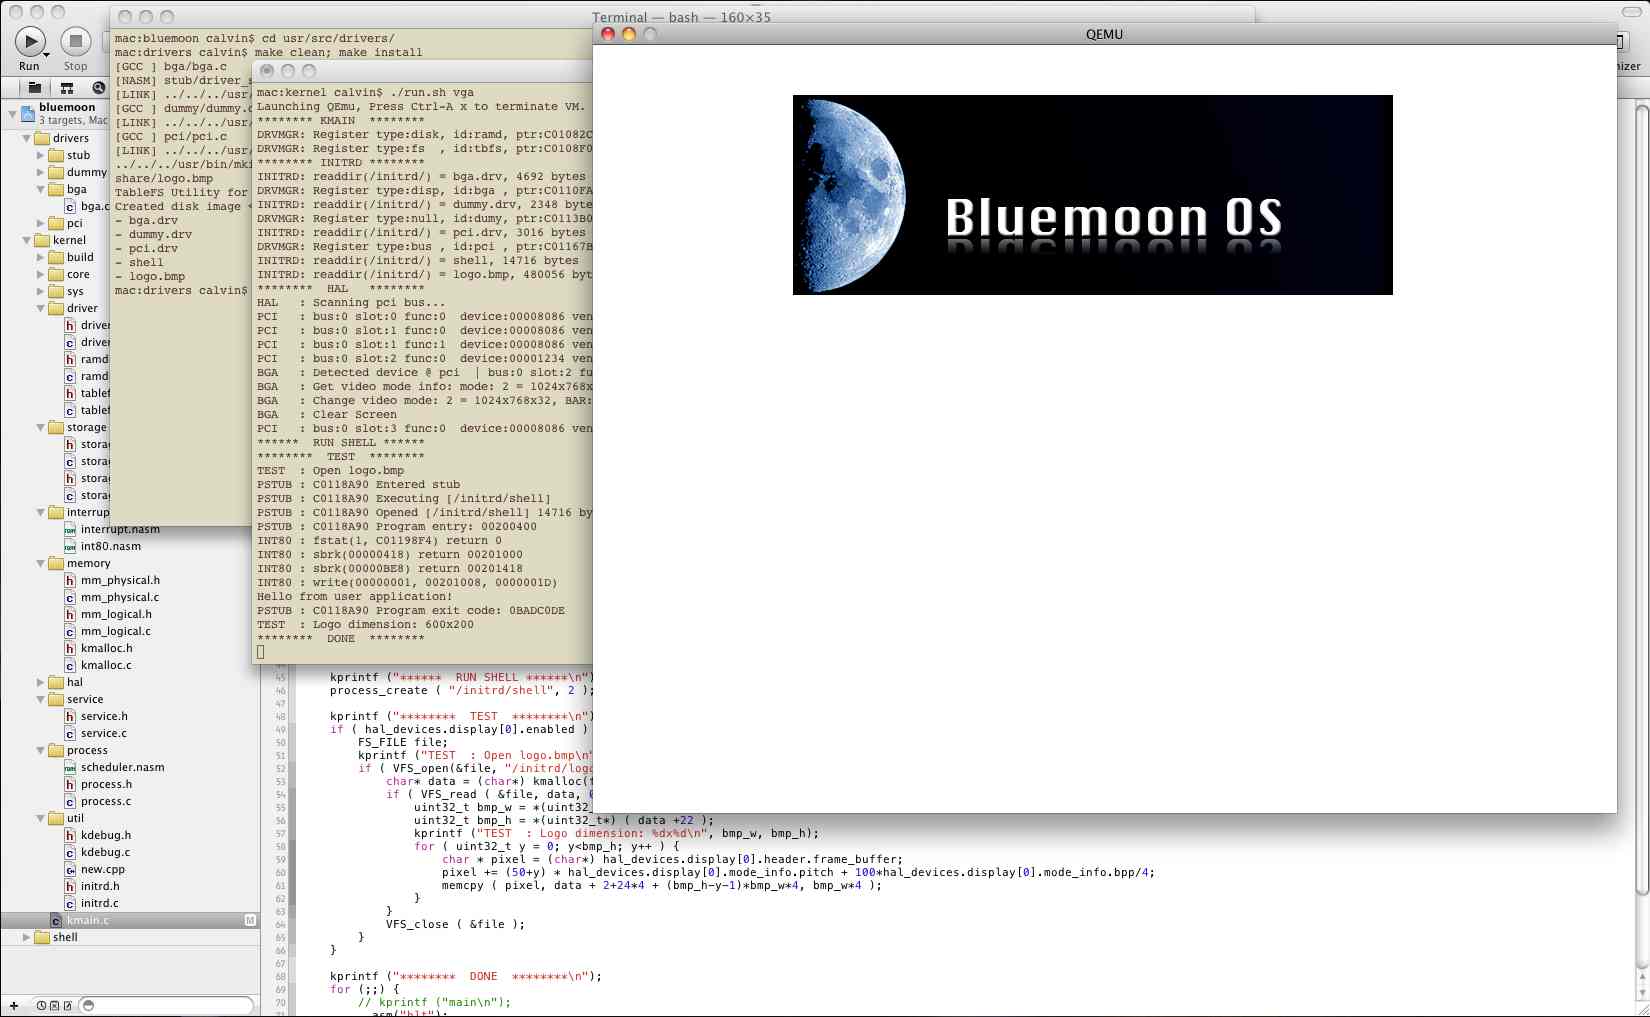Collapse the driver folder under kernel

click(x=41, y=308)
